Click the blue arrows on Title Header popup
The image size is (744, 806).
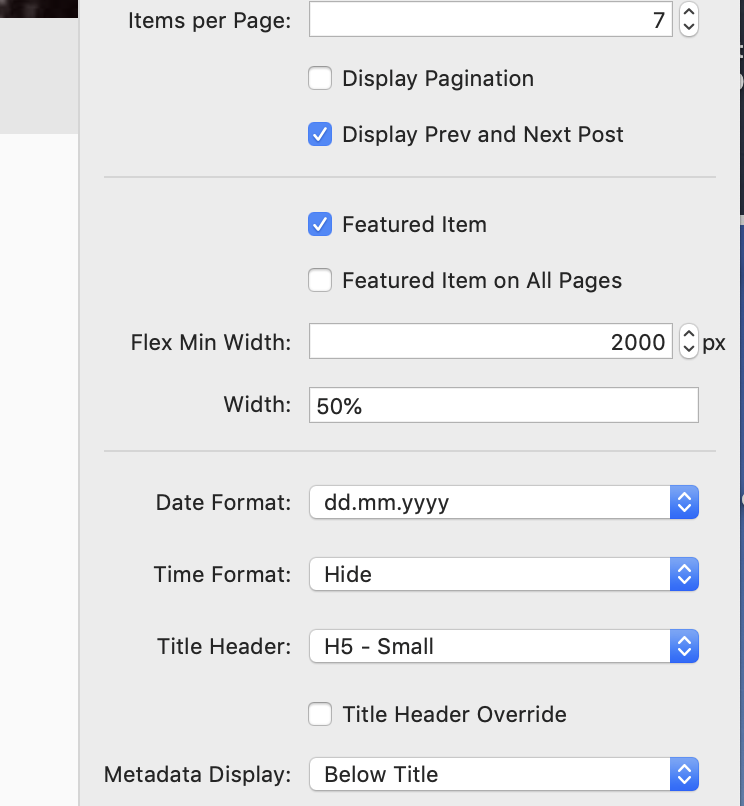pyautogui.click(x=684, y=646)
